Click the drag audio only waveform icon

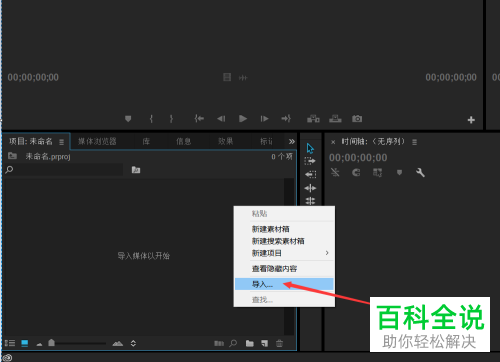click(x=243, y=78)
